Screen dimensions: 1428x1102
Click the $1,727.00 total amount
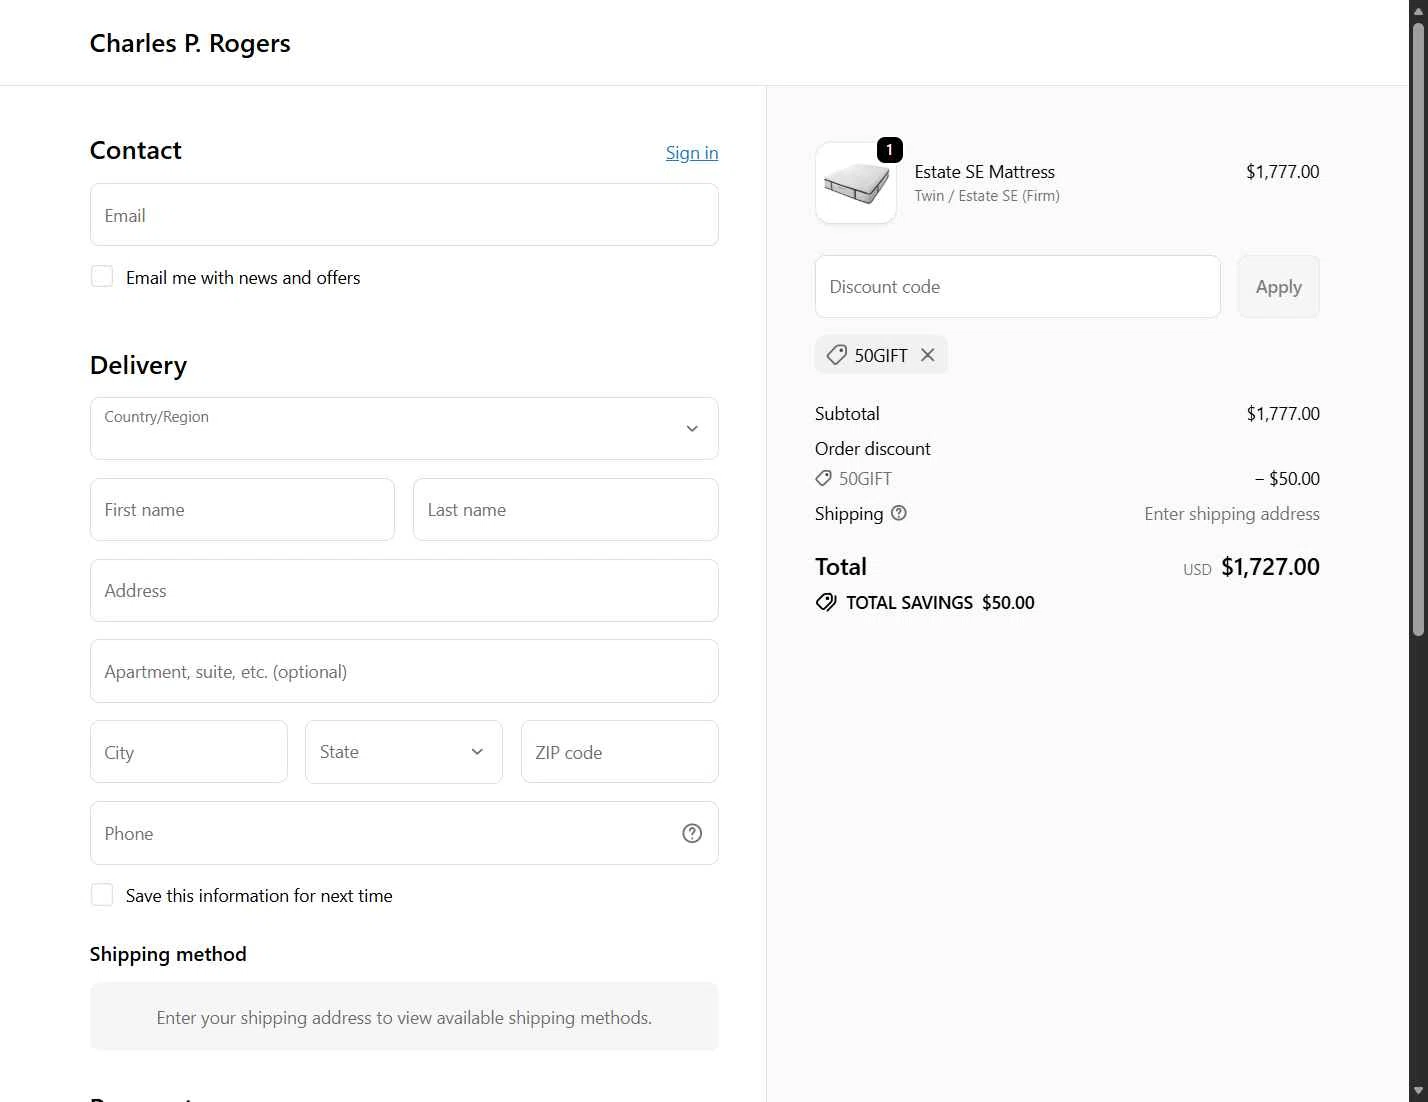click(1270, 567)
